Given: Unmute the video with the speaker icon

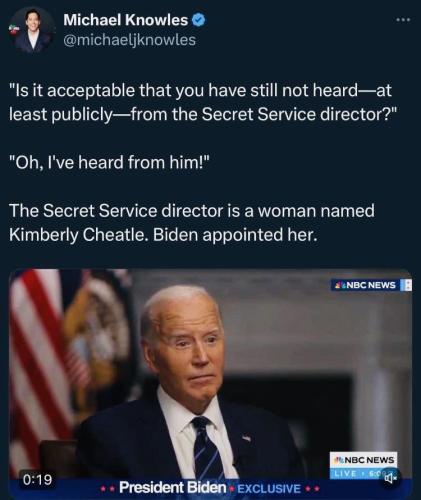Looking at the screenshot, I should (390, 478).
